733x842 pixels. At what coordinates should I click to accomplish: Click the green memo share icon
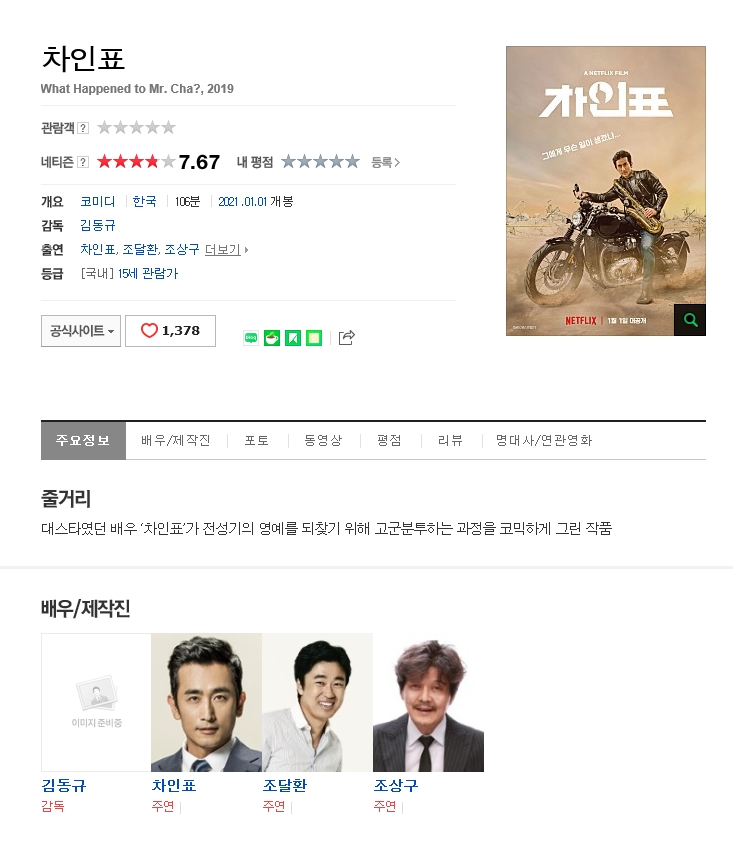(x=314, y=338)
